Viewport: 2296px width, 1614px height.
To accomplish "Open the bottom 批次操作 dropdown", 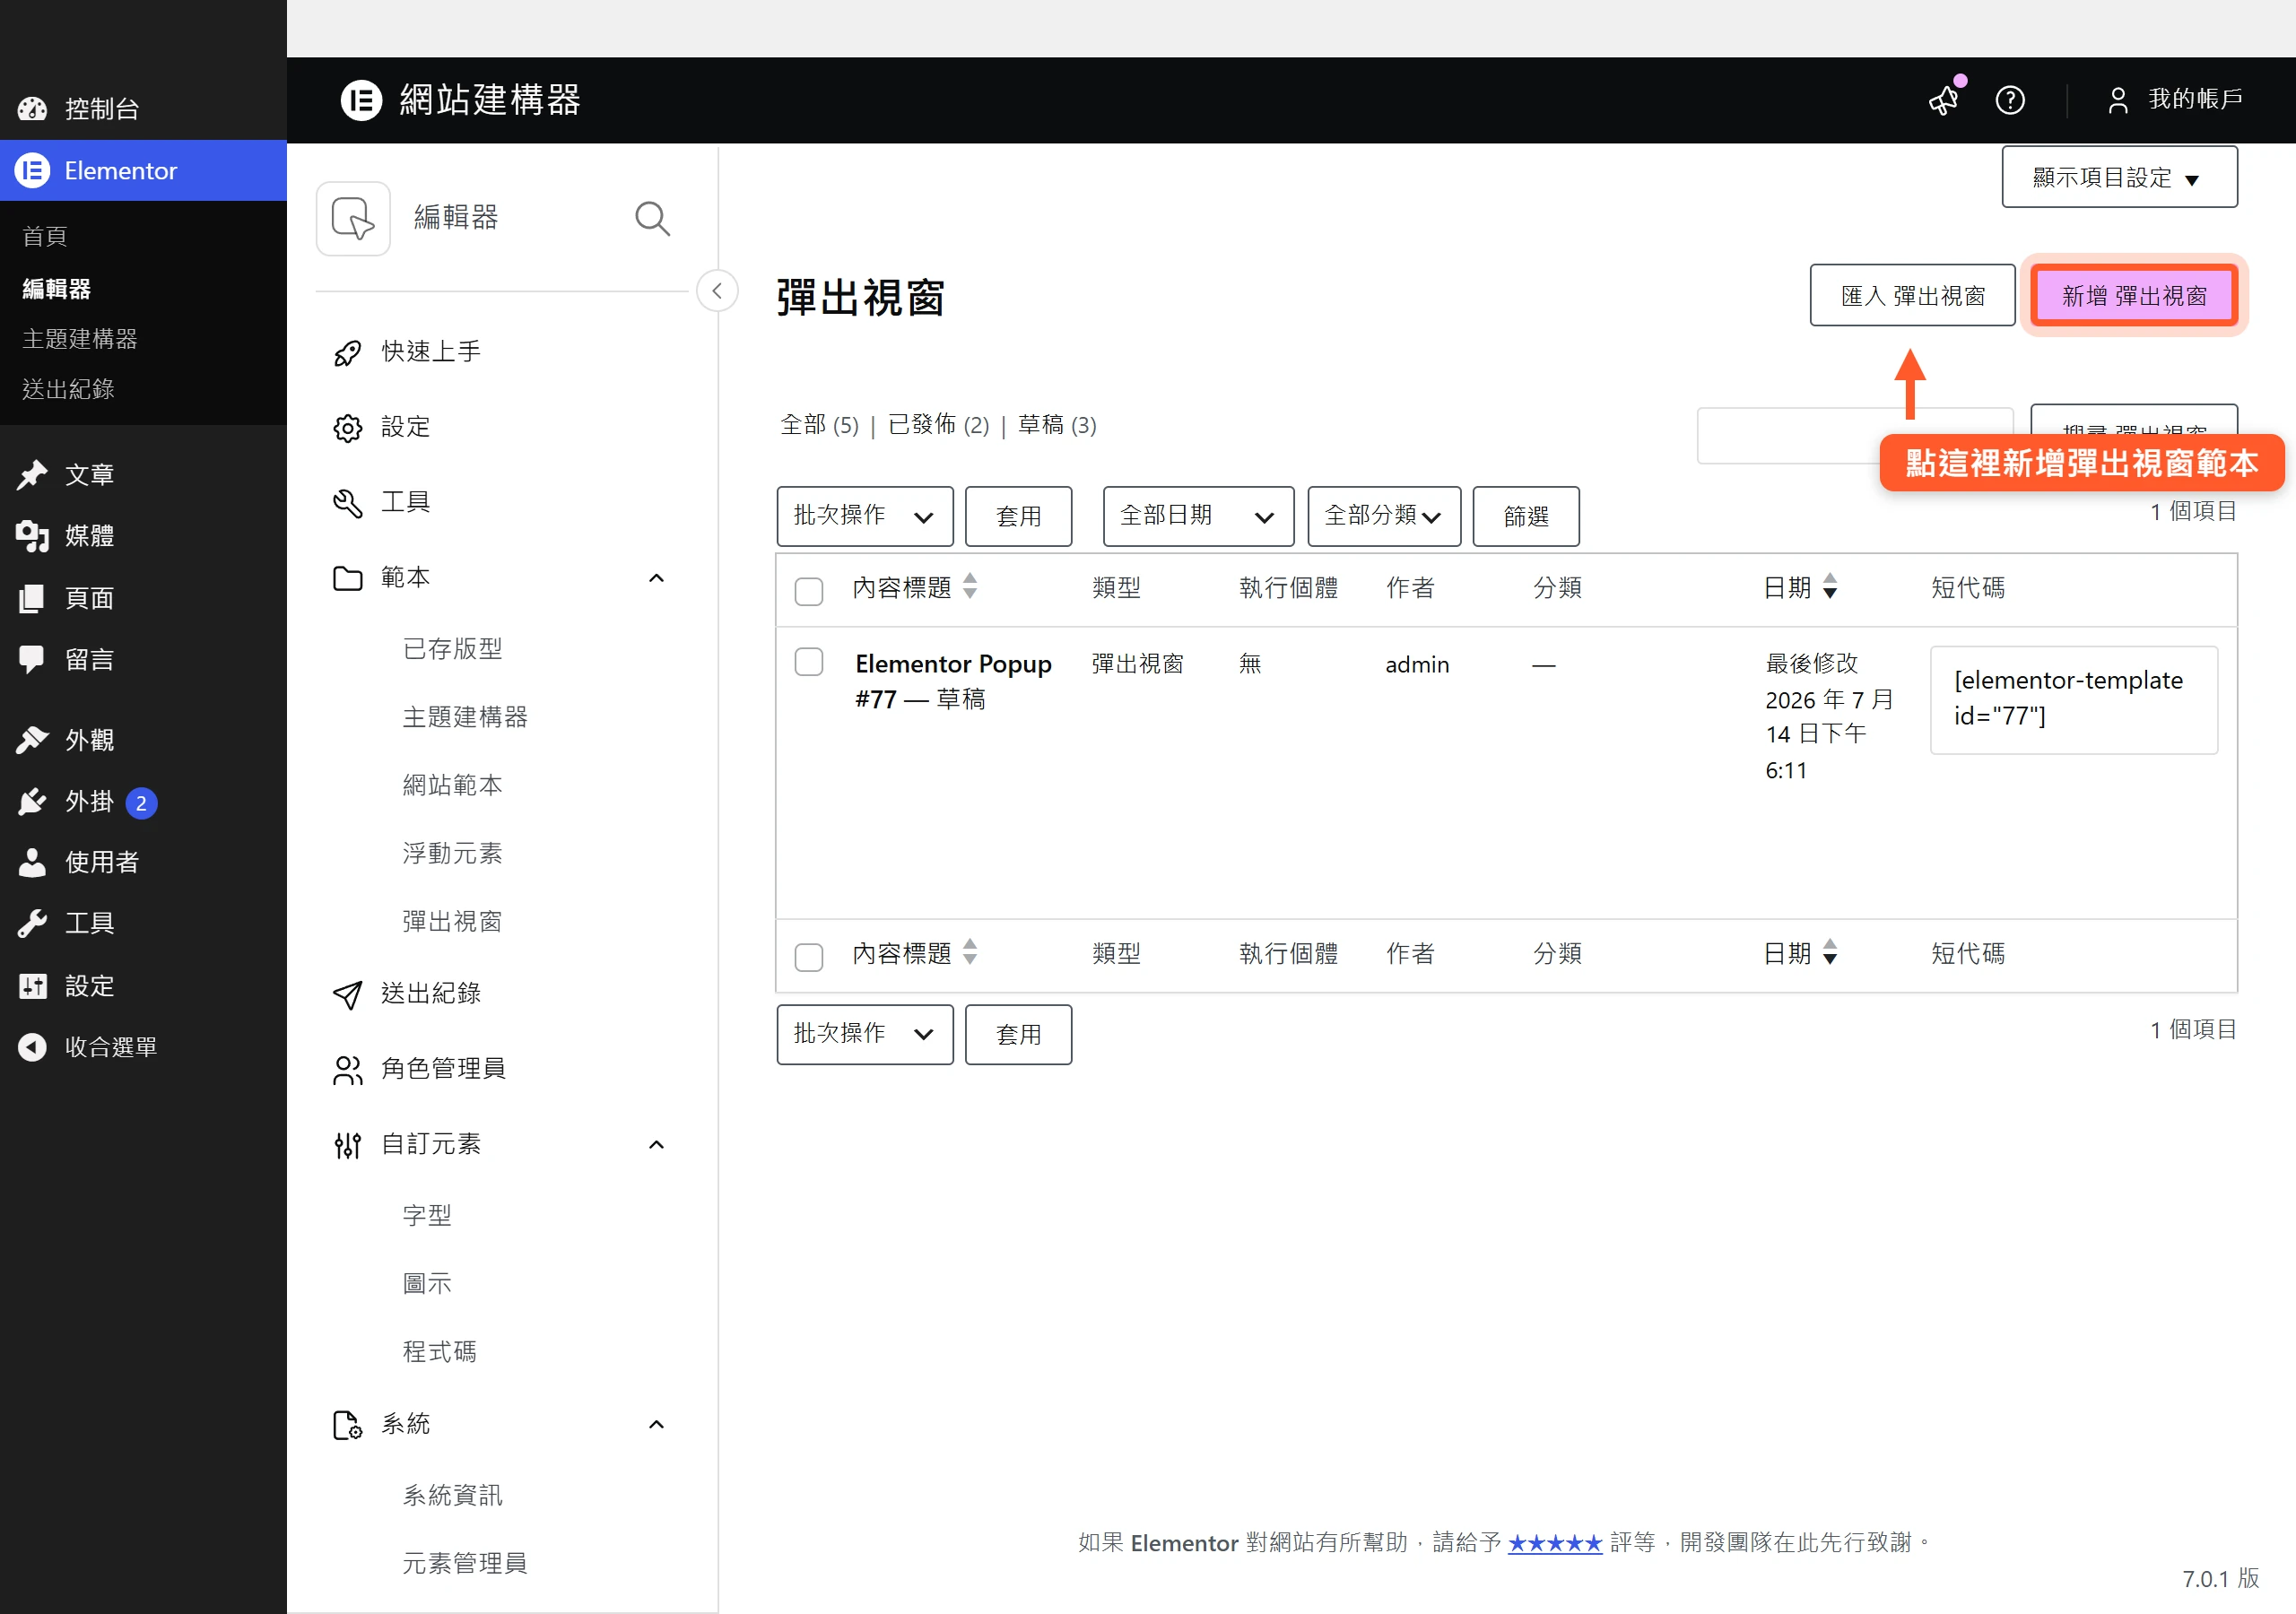I will pyautogui.click(x=864, y=1034).
